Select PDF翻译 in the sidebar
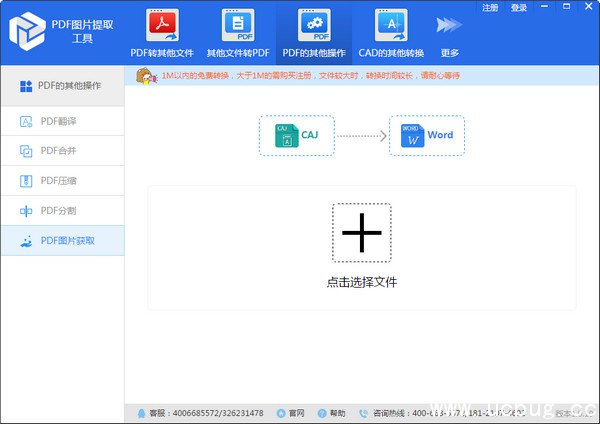600x424 pixels. tap(62, 121)
